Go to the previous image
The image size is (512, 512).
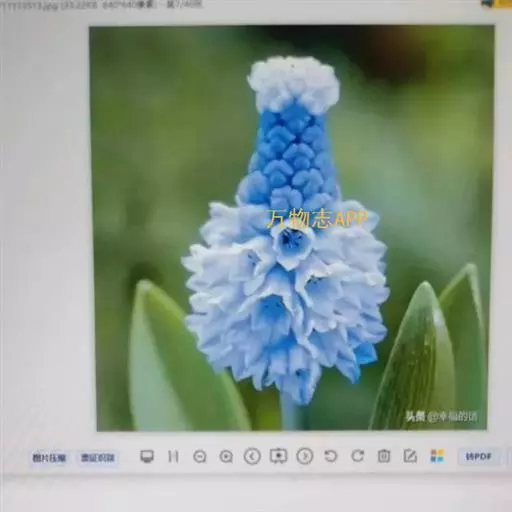(x=252, y=456)
